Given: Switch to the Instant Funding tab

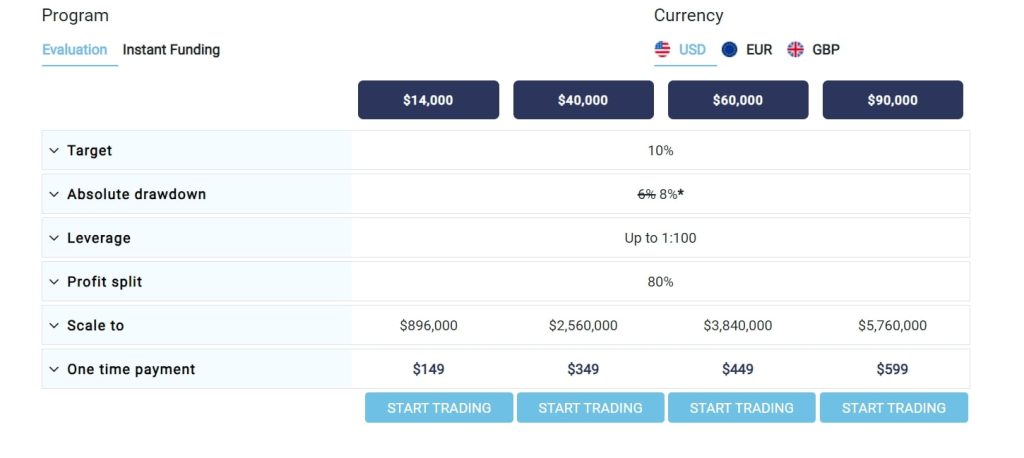Looking at the screenshot, I should 171,50.
